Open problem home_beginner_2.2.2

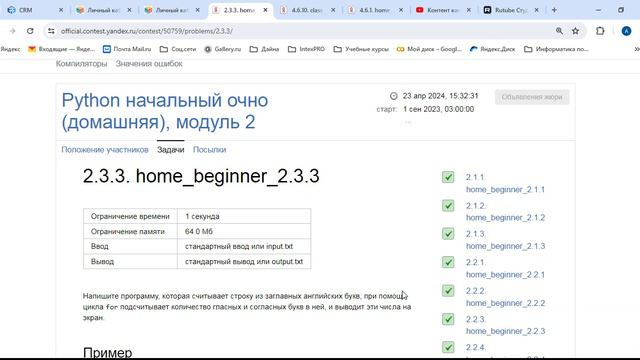[x=505, y=297]
